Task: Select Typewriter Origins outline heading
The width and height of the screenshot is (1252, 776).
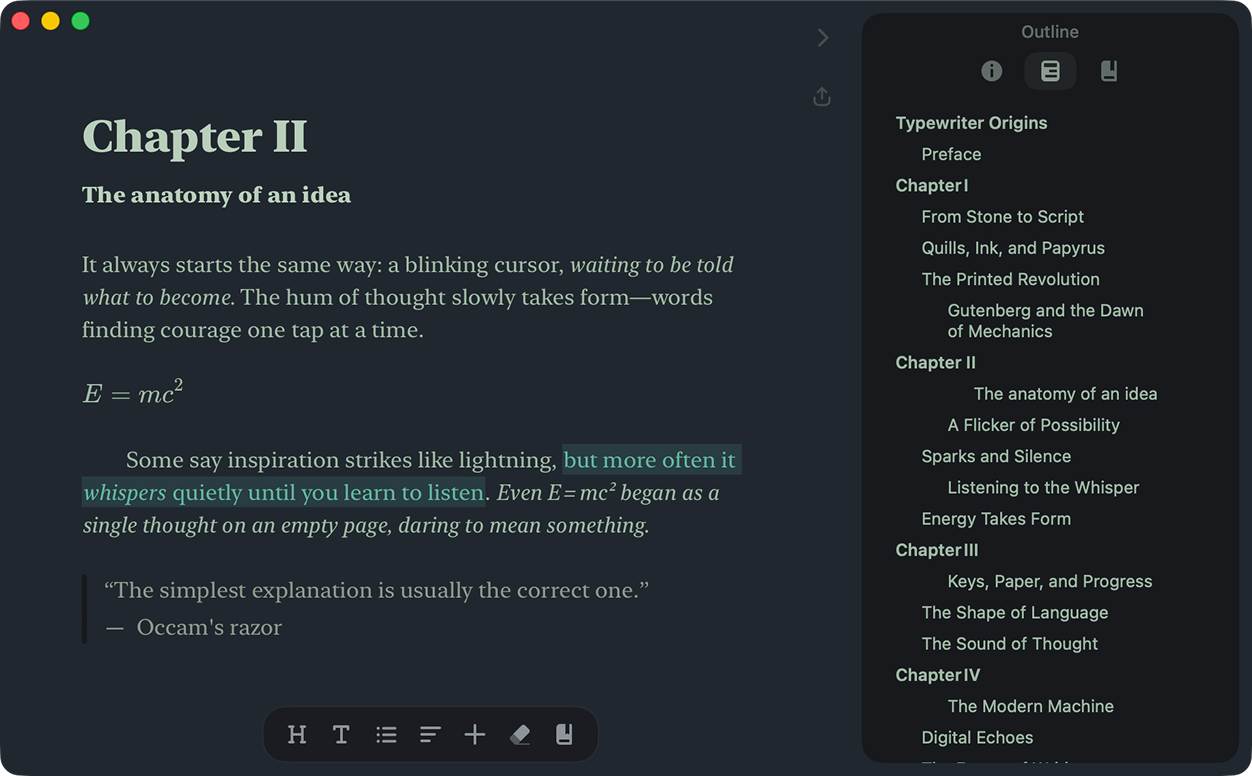Action: coord(971,123)
